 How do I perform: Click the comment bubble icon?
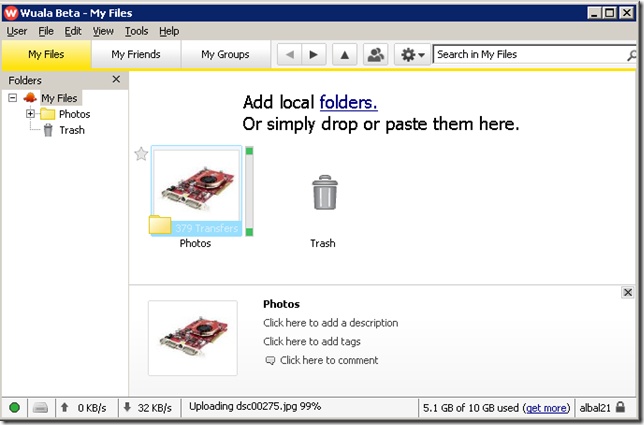tap(270, 361)
